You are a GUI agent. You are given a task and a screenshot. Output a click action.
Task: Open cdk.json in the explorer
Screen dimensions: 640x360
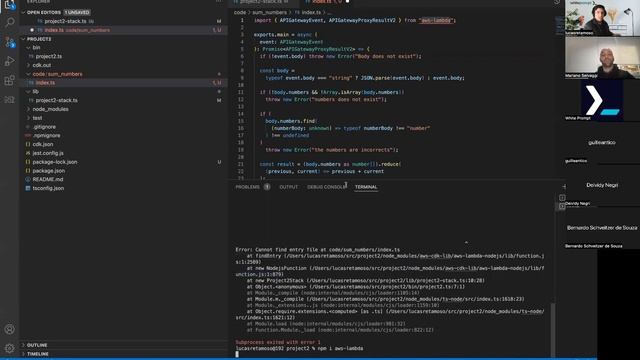coord(42,144)
